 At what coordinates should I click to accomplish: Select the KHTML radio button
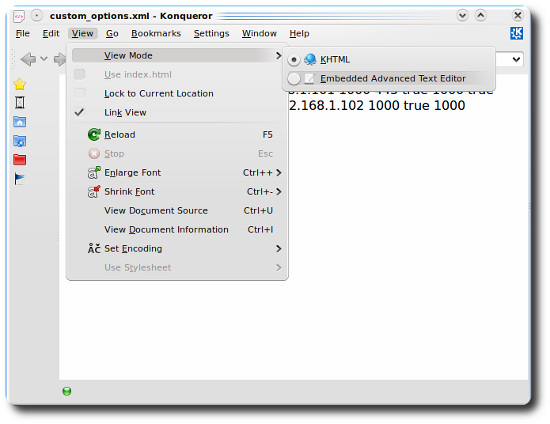pos(294,60)
